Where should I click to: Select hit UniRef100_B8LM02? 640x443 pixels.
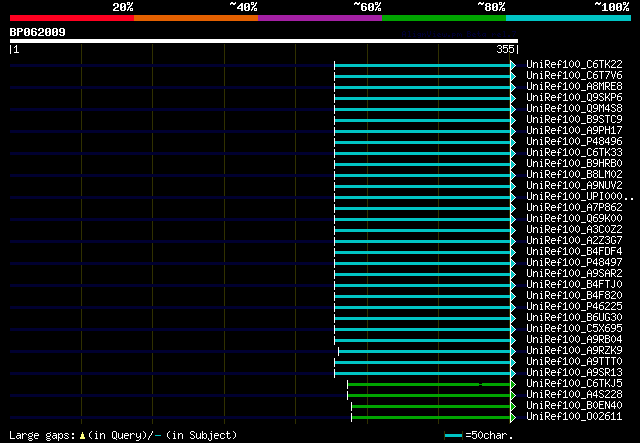coord(574,175)
